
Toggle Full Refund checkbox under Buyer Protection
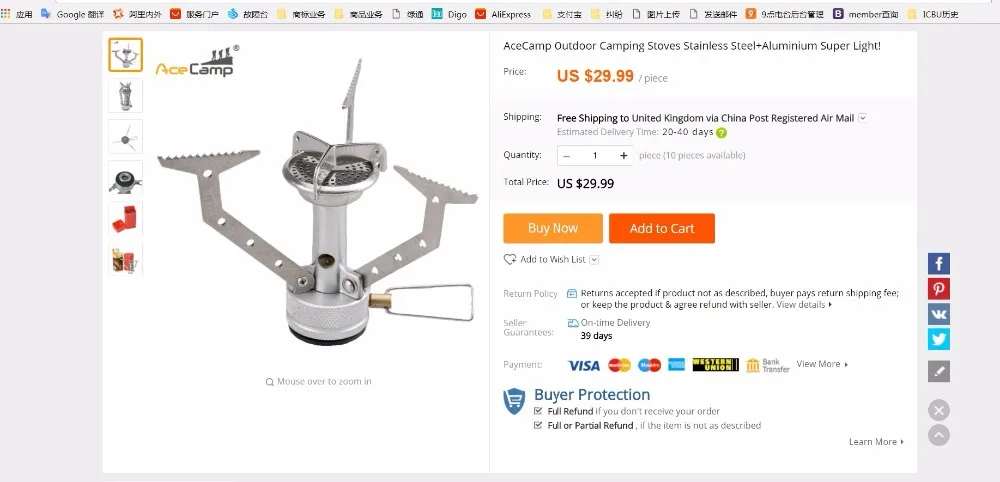coord(538,411)
